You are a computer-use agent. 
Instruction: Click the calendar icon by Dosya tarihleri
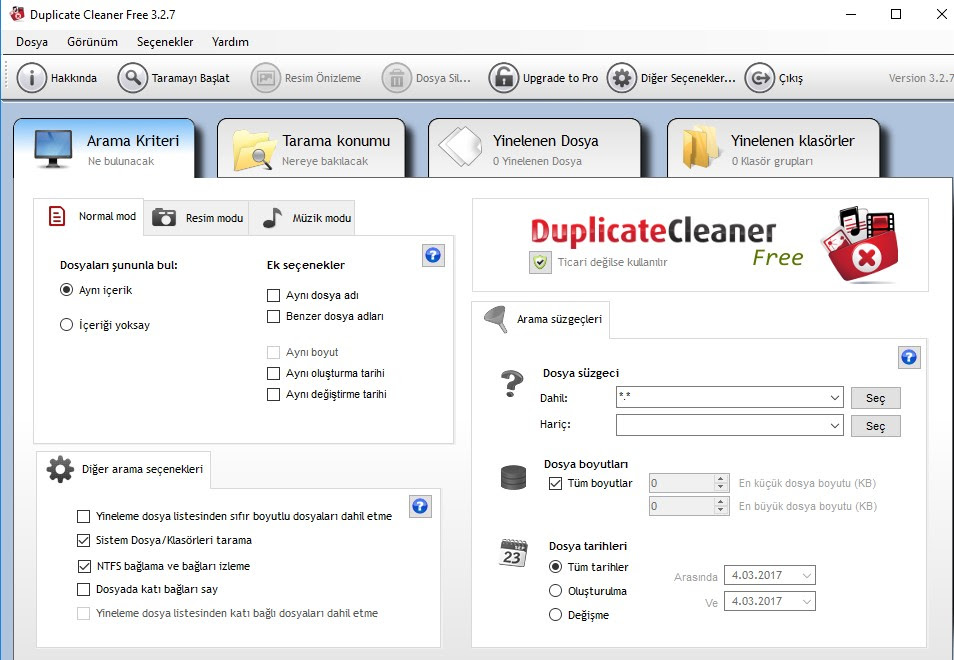513,552
